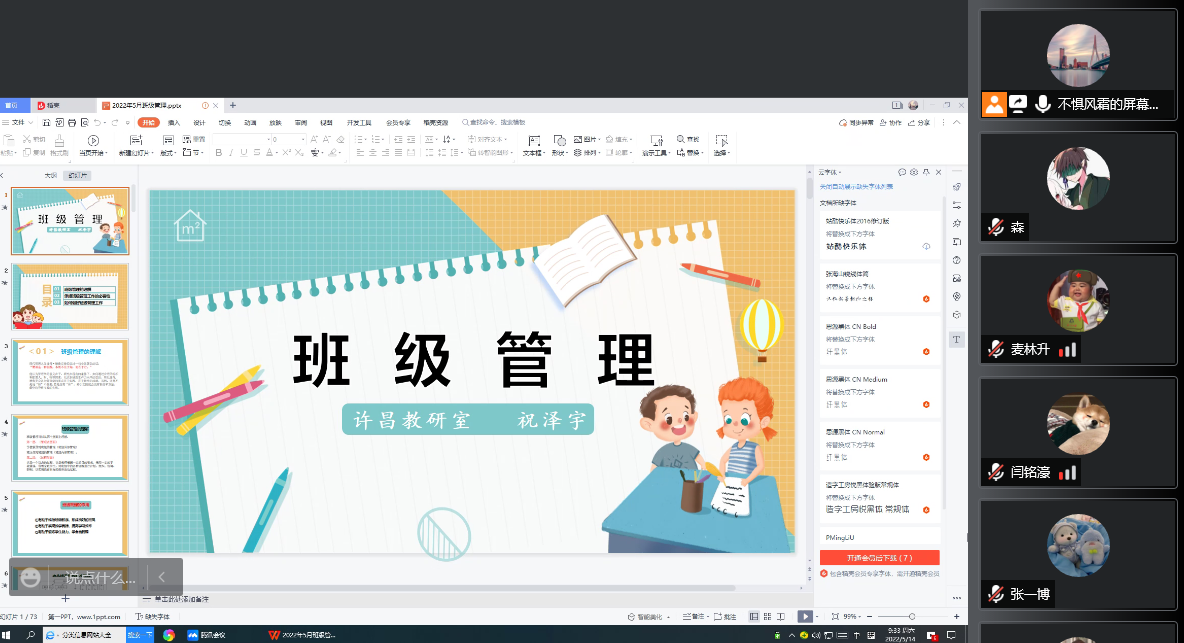Image resolution: width=1184 pixels, height=643 pixels.
Task: Download the 站酷快乐体 font via cloud icon
Action: point(926,246)
